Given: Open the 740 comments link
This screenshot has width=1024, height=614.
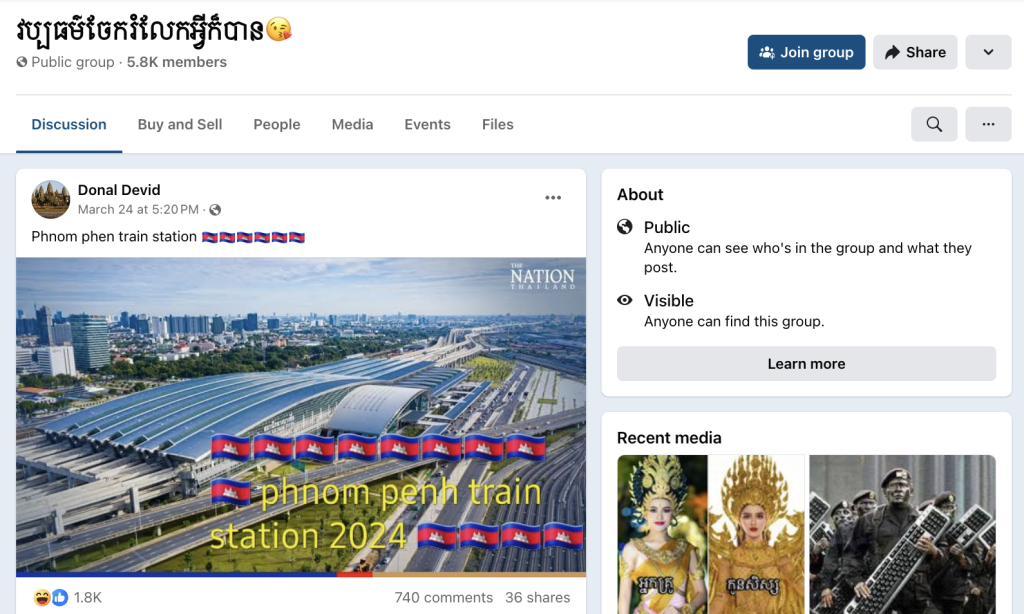Looking at the screenshot, I should 443,597.
